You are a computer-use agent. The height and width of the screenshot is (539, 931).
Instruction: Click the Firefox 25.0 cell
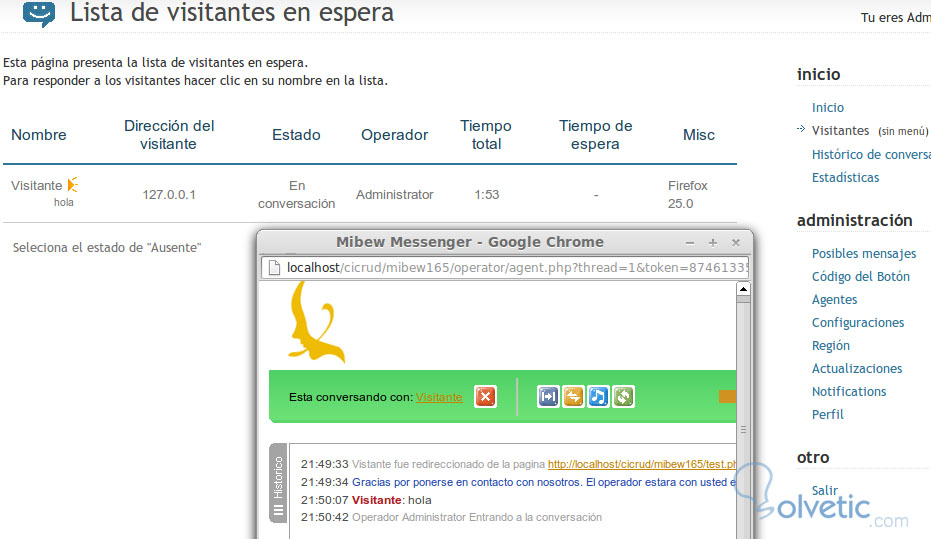click(x=688, y=195)
